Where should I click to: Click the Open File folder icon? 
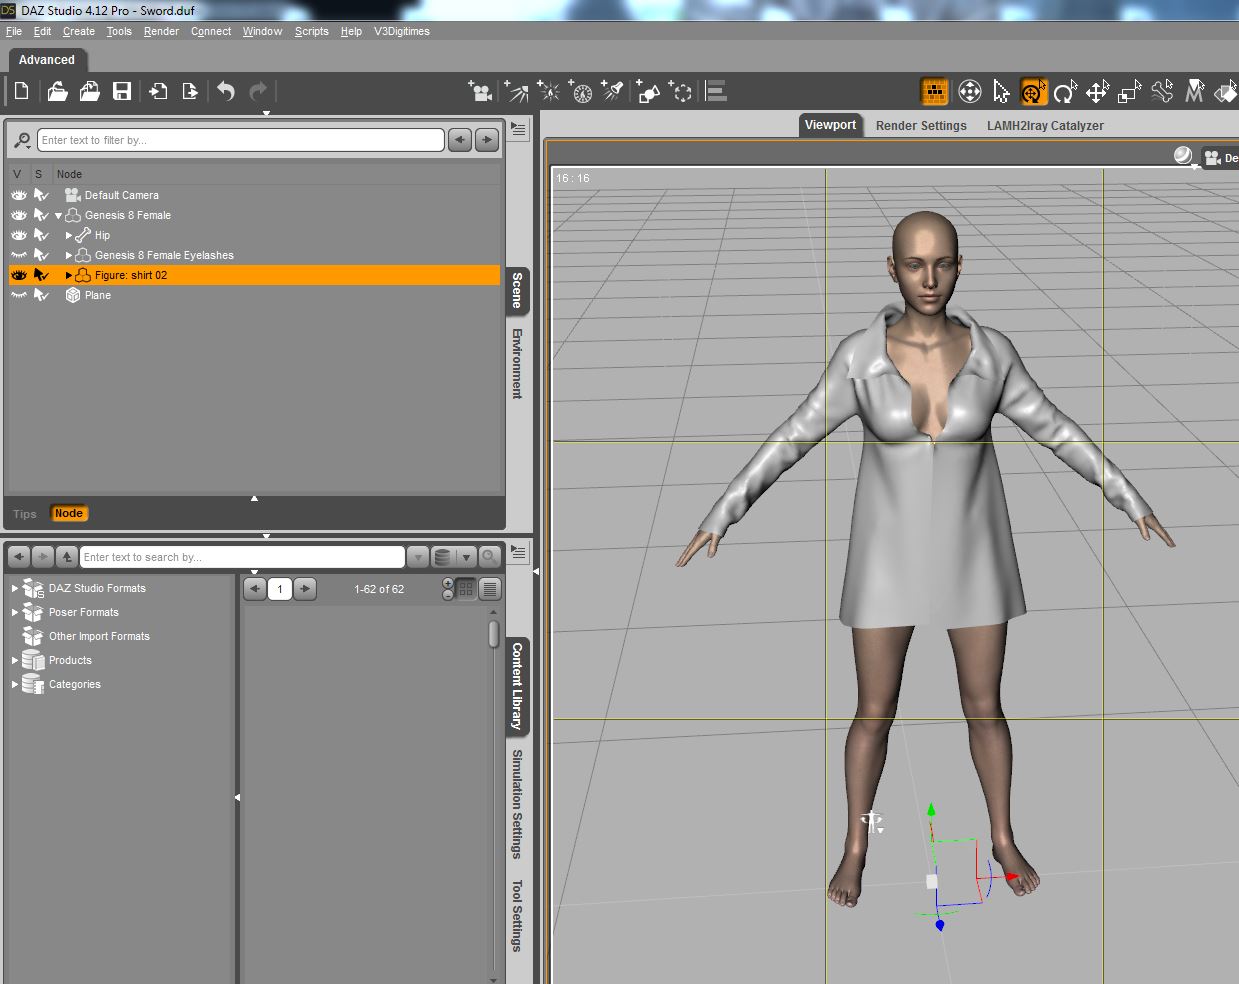pos(57,92)
